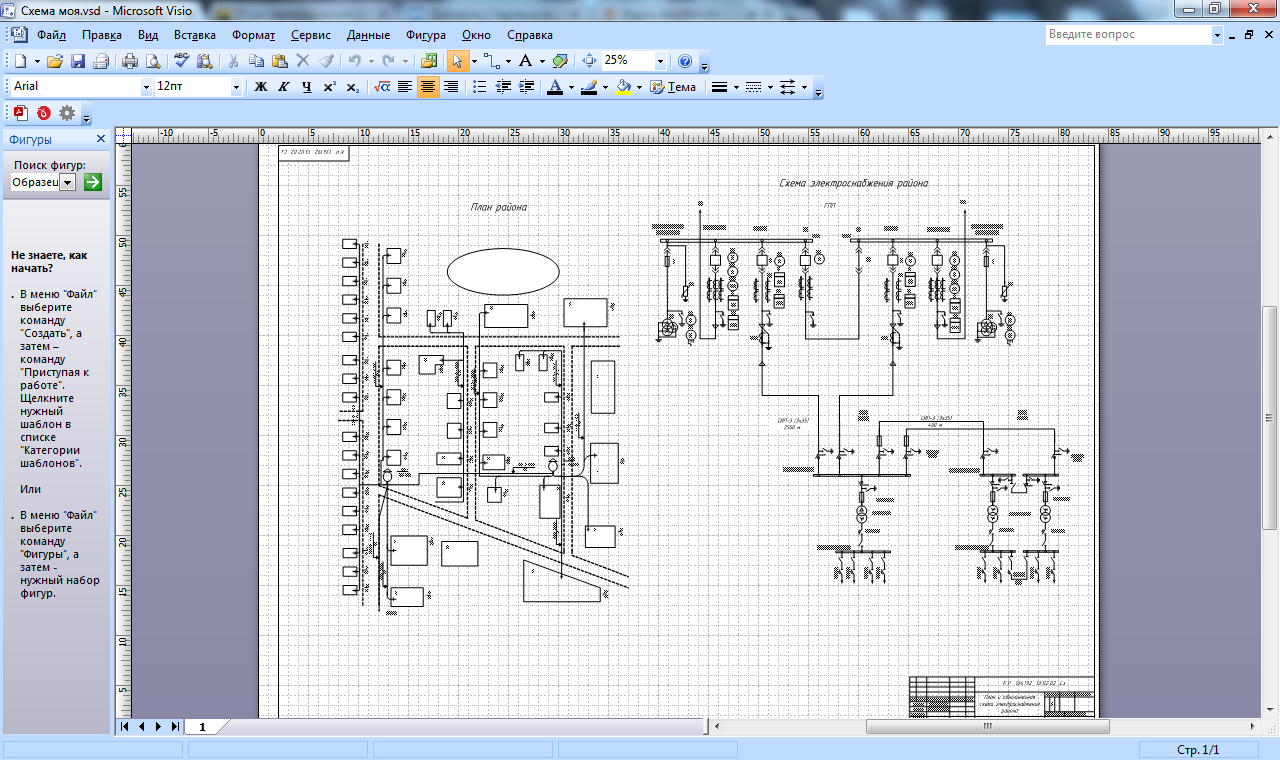Select the Connector tool
The image size is (1280, 760).
(492, 61)
